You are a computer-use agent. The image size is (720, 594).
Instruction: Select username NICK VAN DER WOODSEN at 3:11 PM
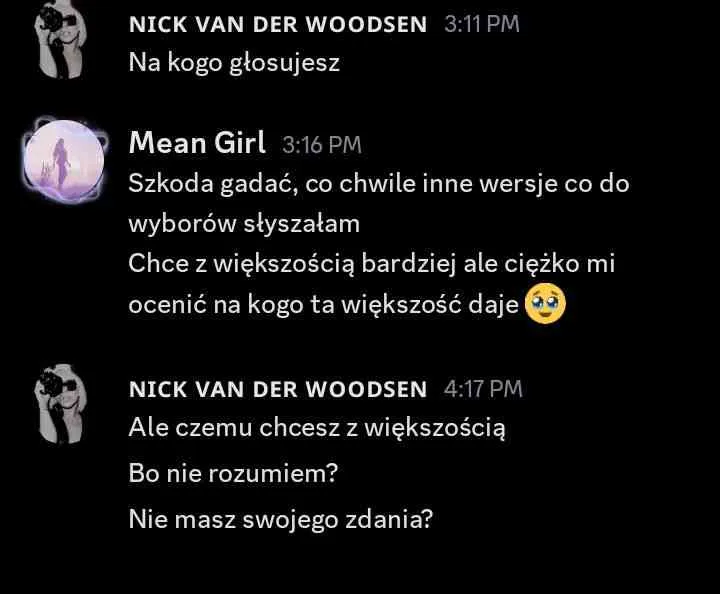pyautogui.click(x=278, y=24)
